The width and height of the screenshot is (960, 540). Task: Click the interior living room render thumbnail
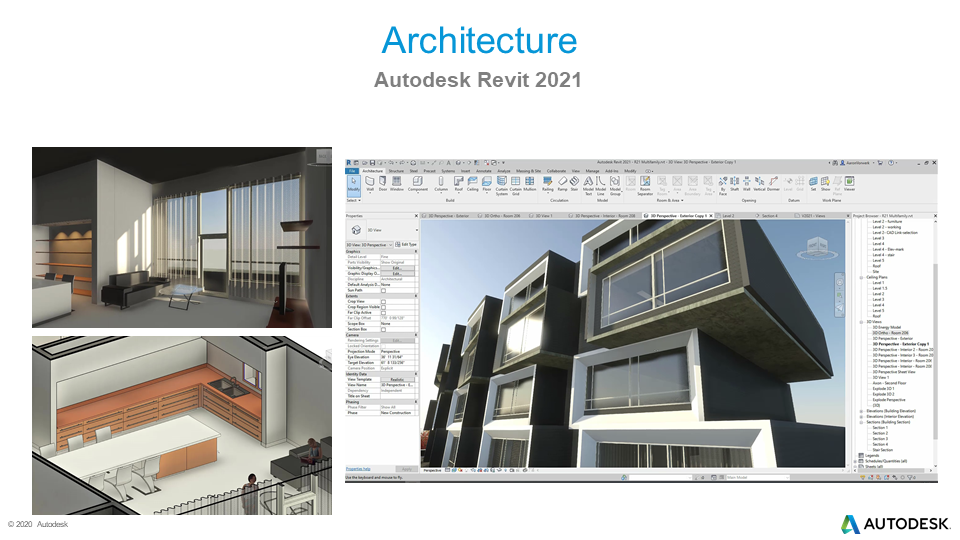[x=182, y=238]
